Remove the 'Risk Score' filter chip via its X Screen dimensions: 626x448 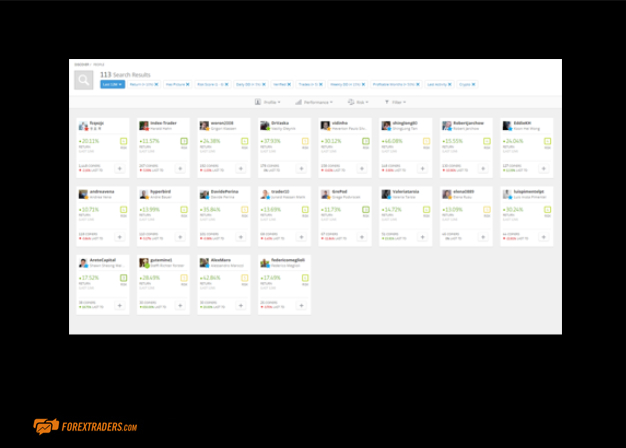(226, 84)
